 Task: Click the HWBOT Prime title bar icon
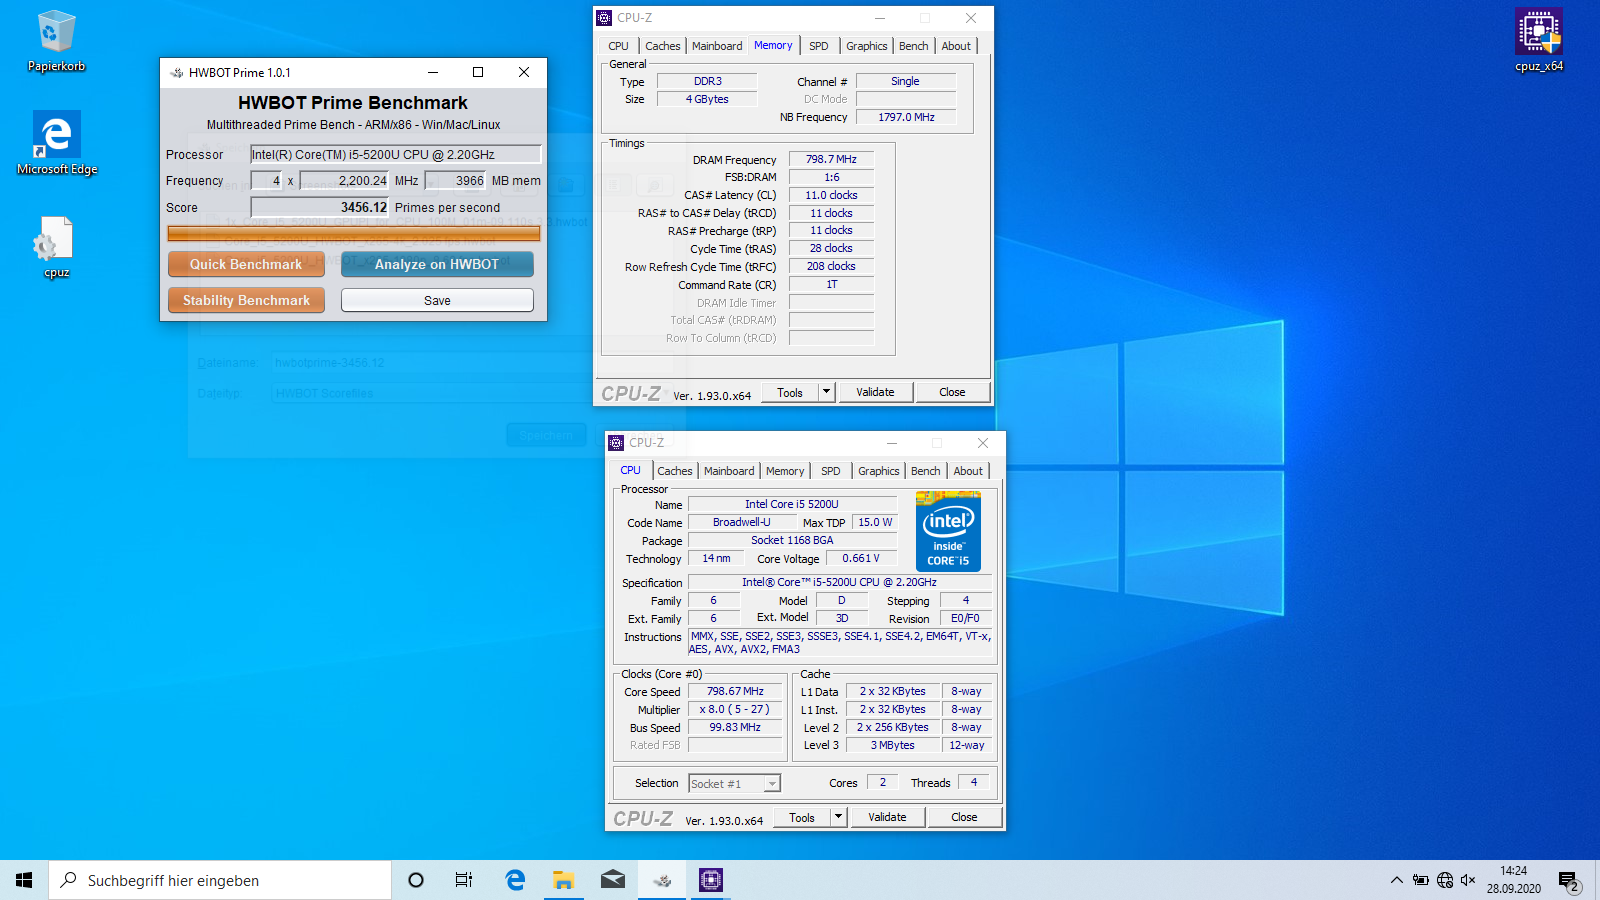pyautogui.click(x=177, y=72)
